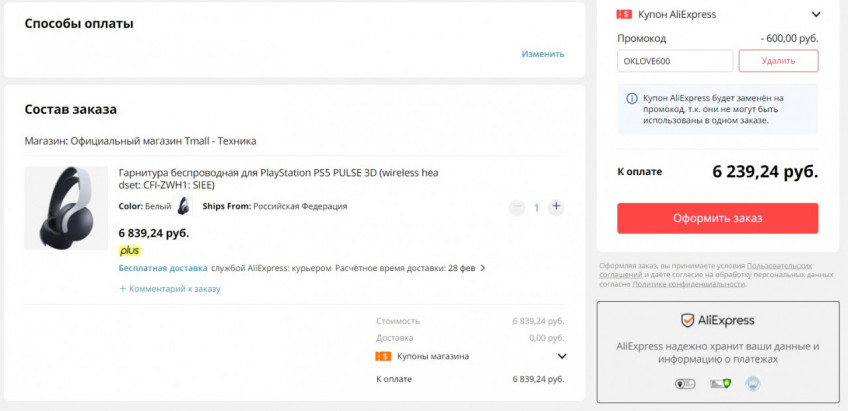Click the PULSE 3D headset thumbnail
The height and width of the screenshot is (411, 848).
point(66,208)
